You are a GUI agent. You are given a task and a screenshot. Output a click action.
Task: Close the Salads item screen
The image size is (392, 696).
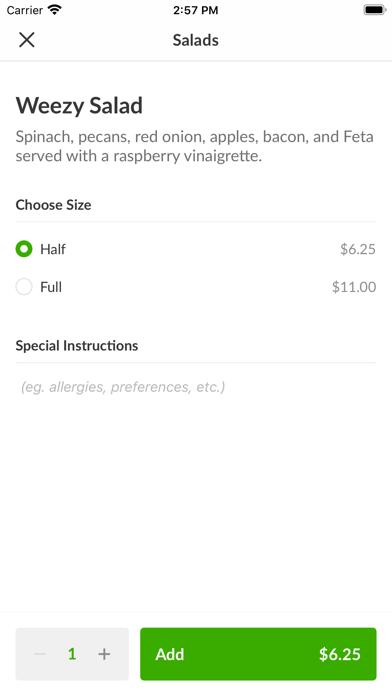(27, 40)
